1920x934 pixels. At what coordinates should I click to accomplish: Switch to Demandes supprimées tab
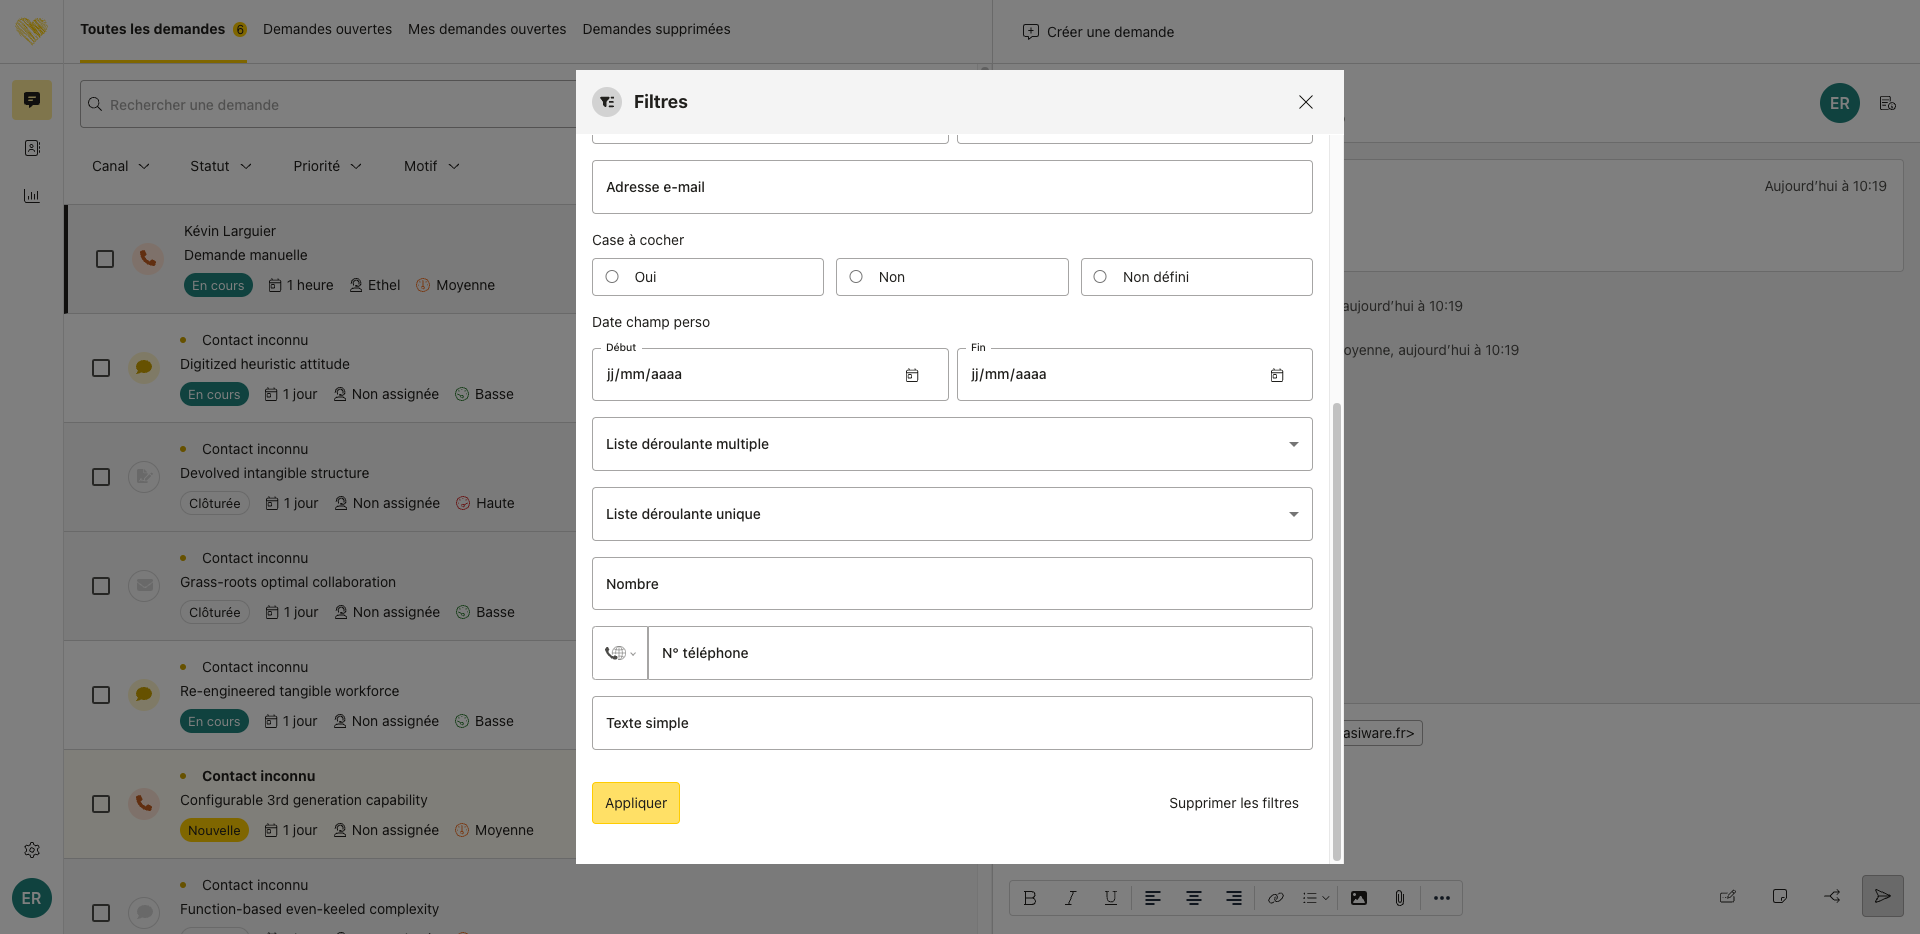(656, 29)
